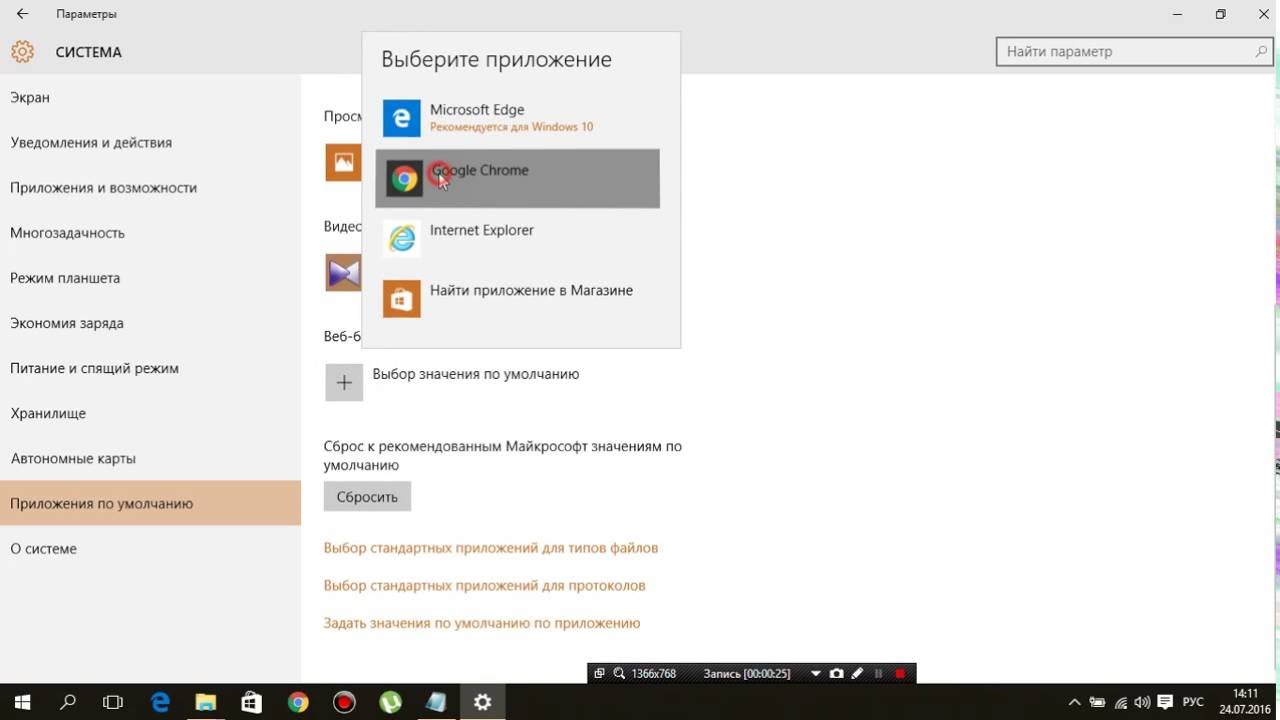The image size is (1280, 720).
Task: Take a snapshot with camera icon
Action: coord(837,674)
